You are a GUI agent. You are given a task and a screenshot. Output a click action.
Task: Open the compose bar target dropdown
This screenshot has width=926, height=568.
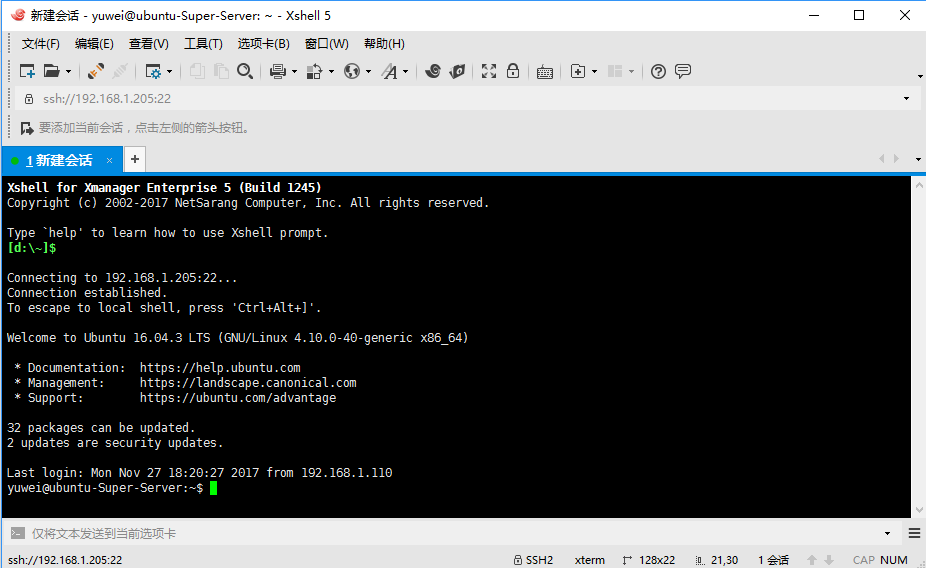point(887,534)
